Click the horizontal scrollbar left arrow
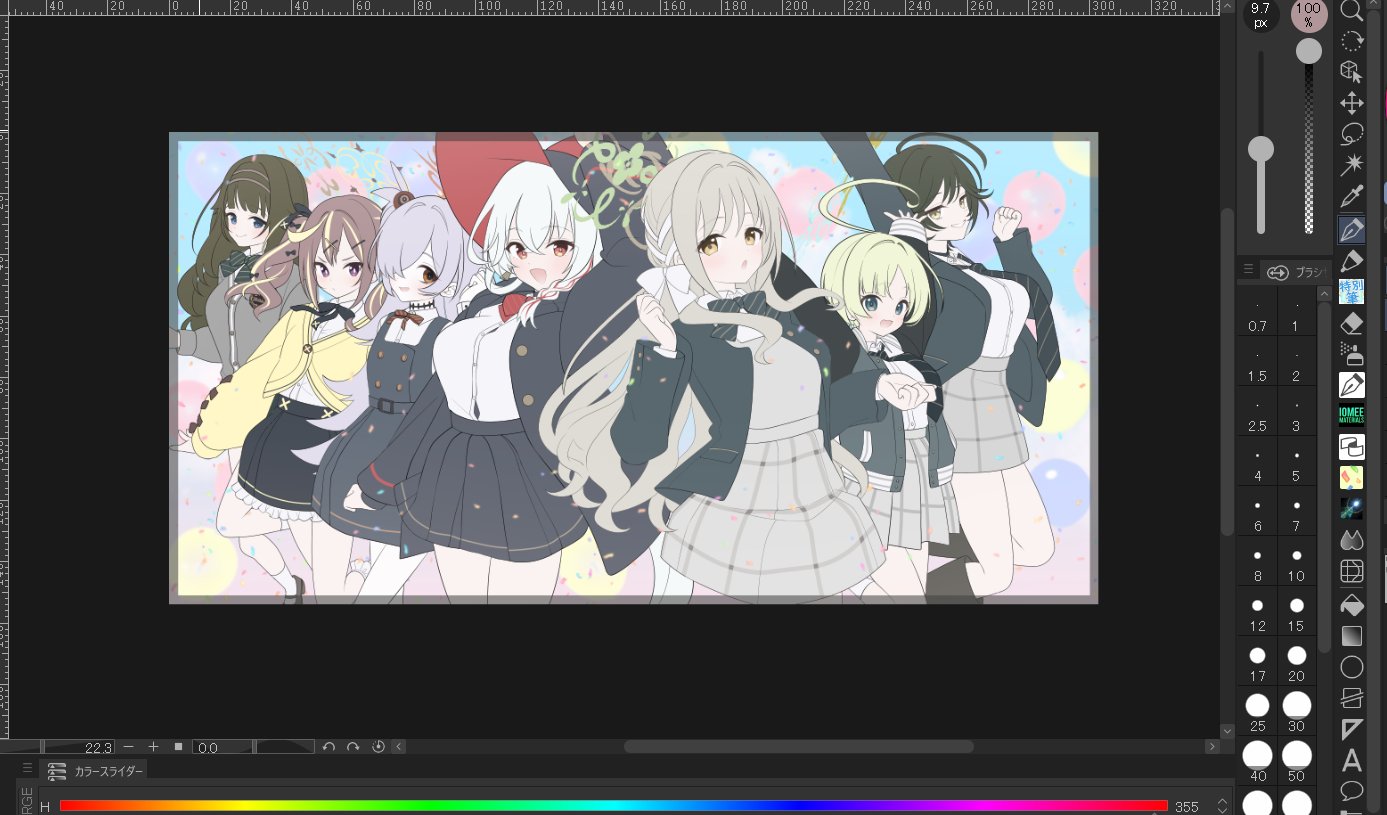The height and width of the screenshot is (815, 1387). [x=399, y=747]
